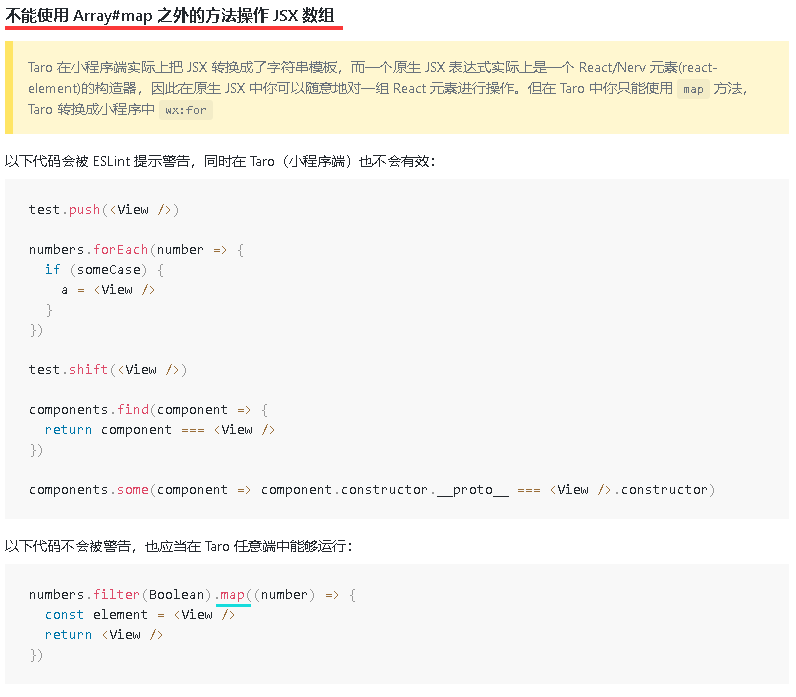Click the inline code 'map' in the yellow note

(x=693, y=89)
